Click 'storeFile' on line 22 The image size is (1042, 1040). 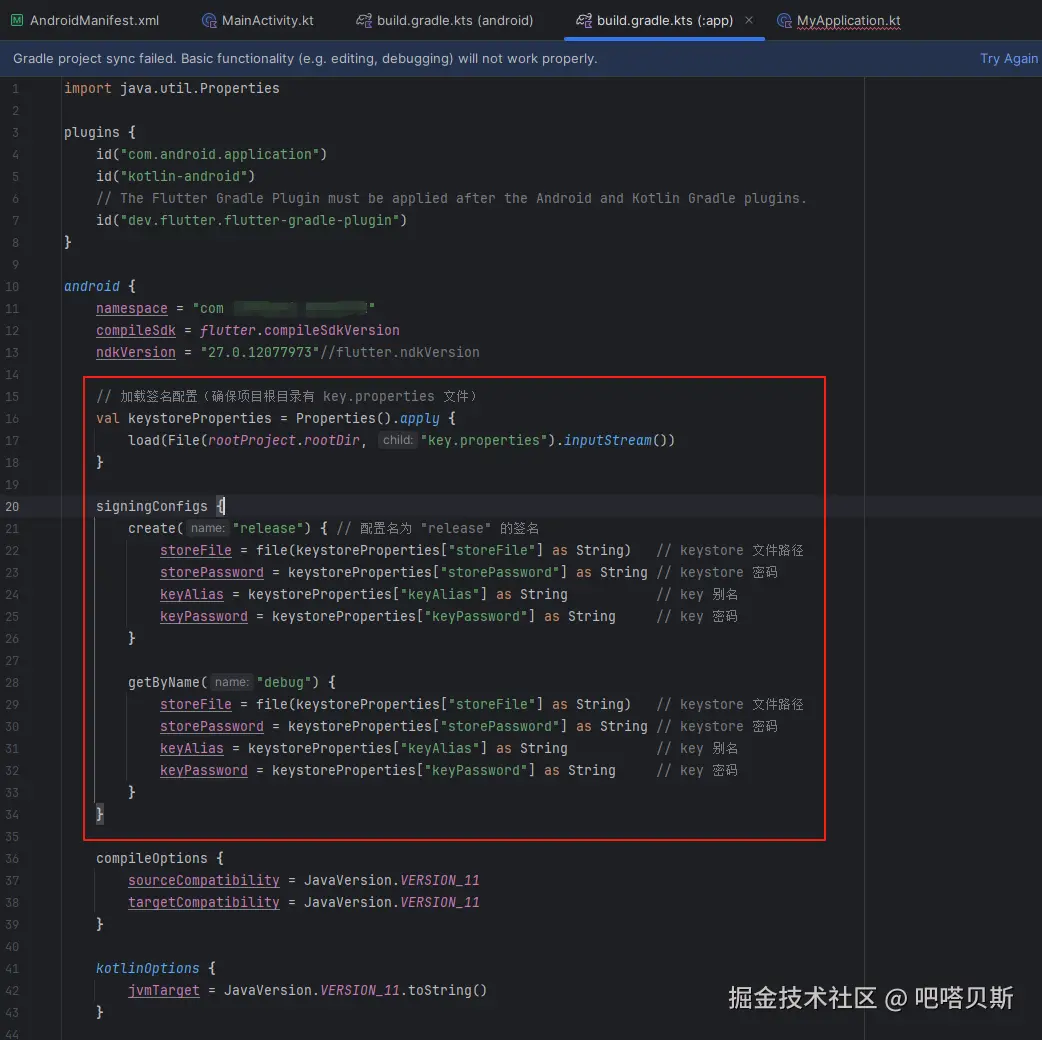point(195,550)
